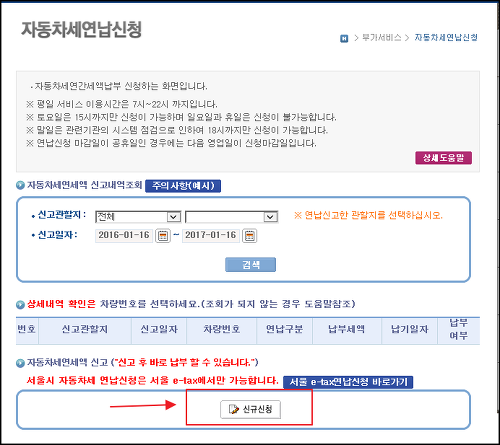Image resolution: width=500 pixels, height=445 pixels.
Task: Expand the second empty jurisdiction dropdown
Action: click(232, 217)
